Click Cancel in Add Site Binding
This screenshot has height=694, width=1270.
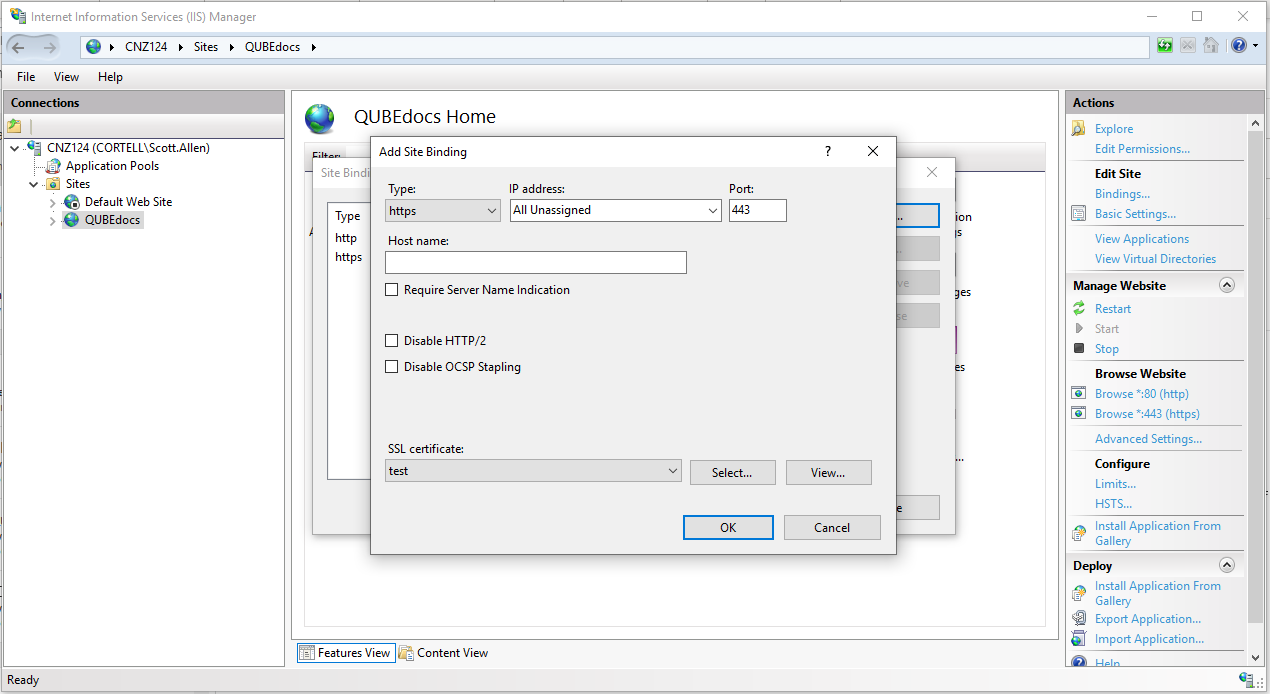[832, 527]
